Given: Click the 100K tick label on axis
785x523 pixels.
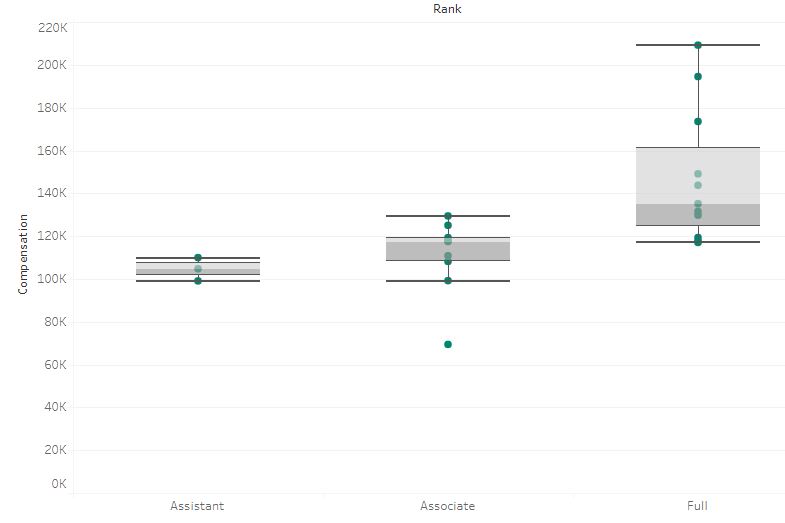Looking at the screenshot, I should [52, 279].
